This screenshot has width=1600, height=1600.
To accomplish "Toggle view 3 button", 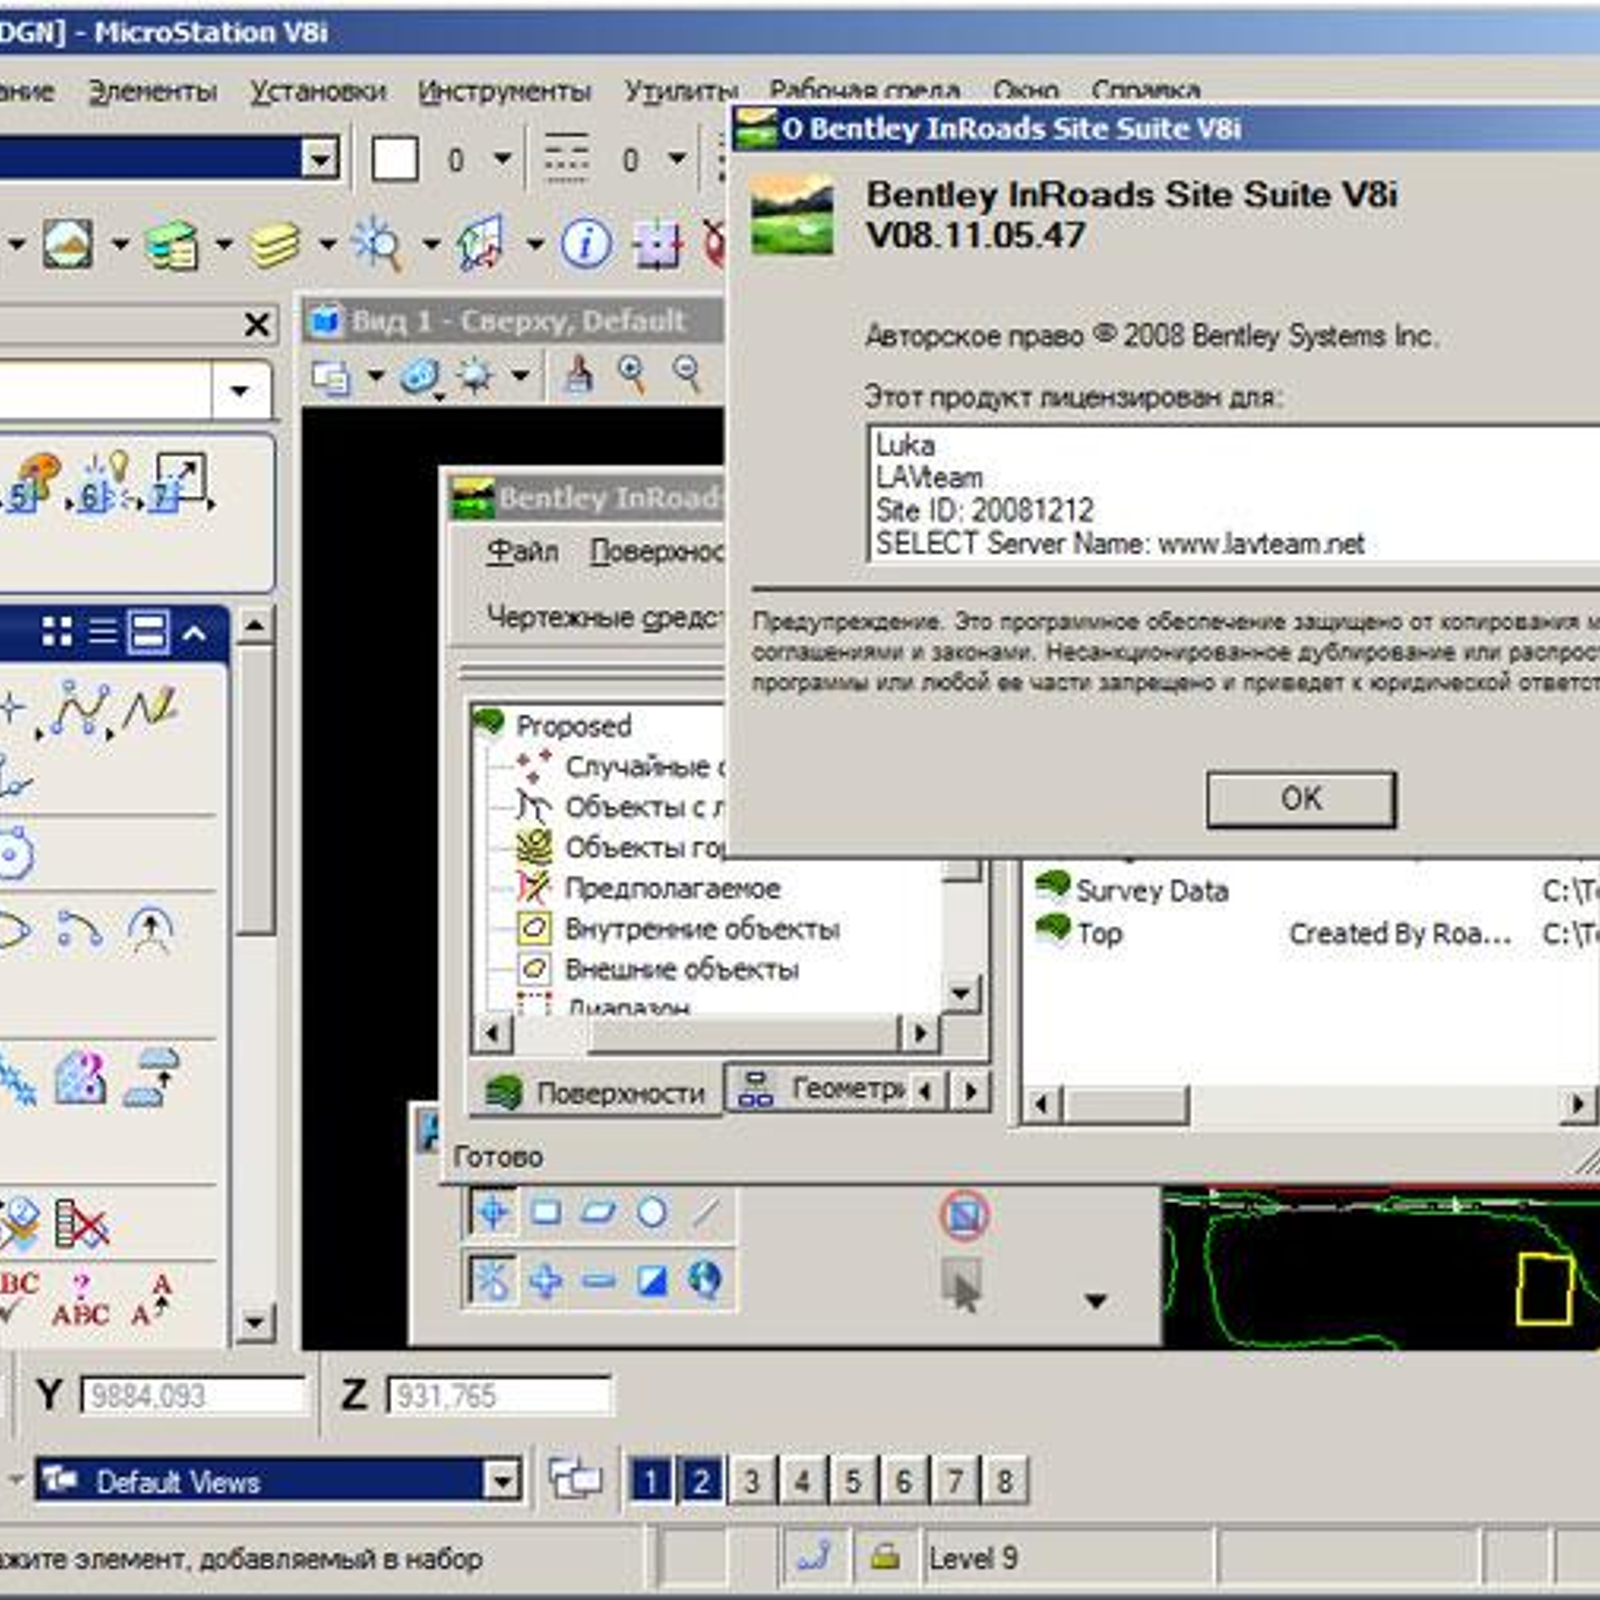I will click(752, 1480).
